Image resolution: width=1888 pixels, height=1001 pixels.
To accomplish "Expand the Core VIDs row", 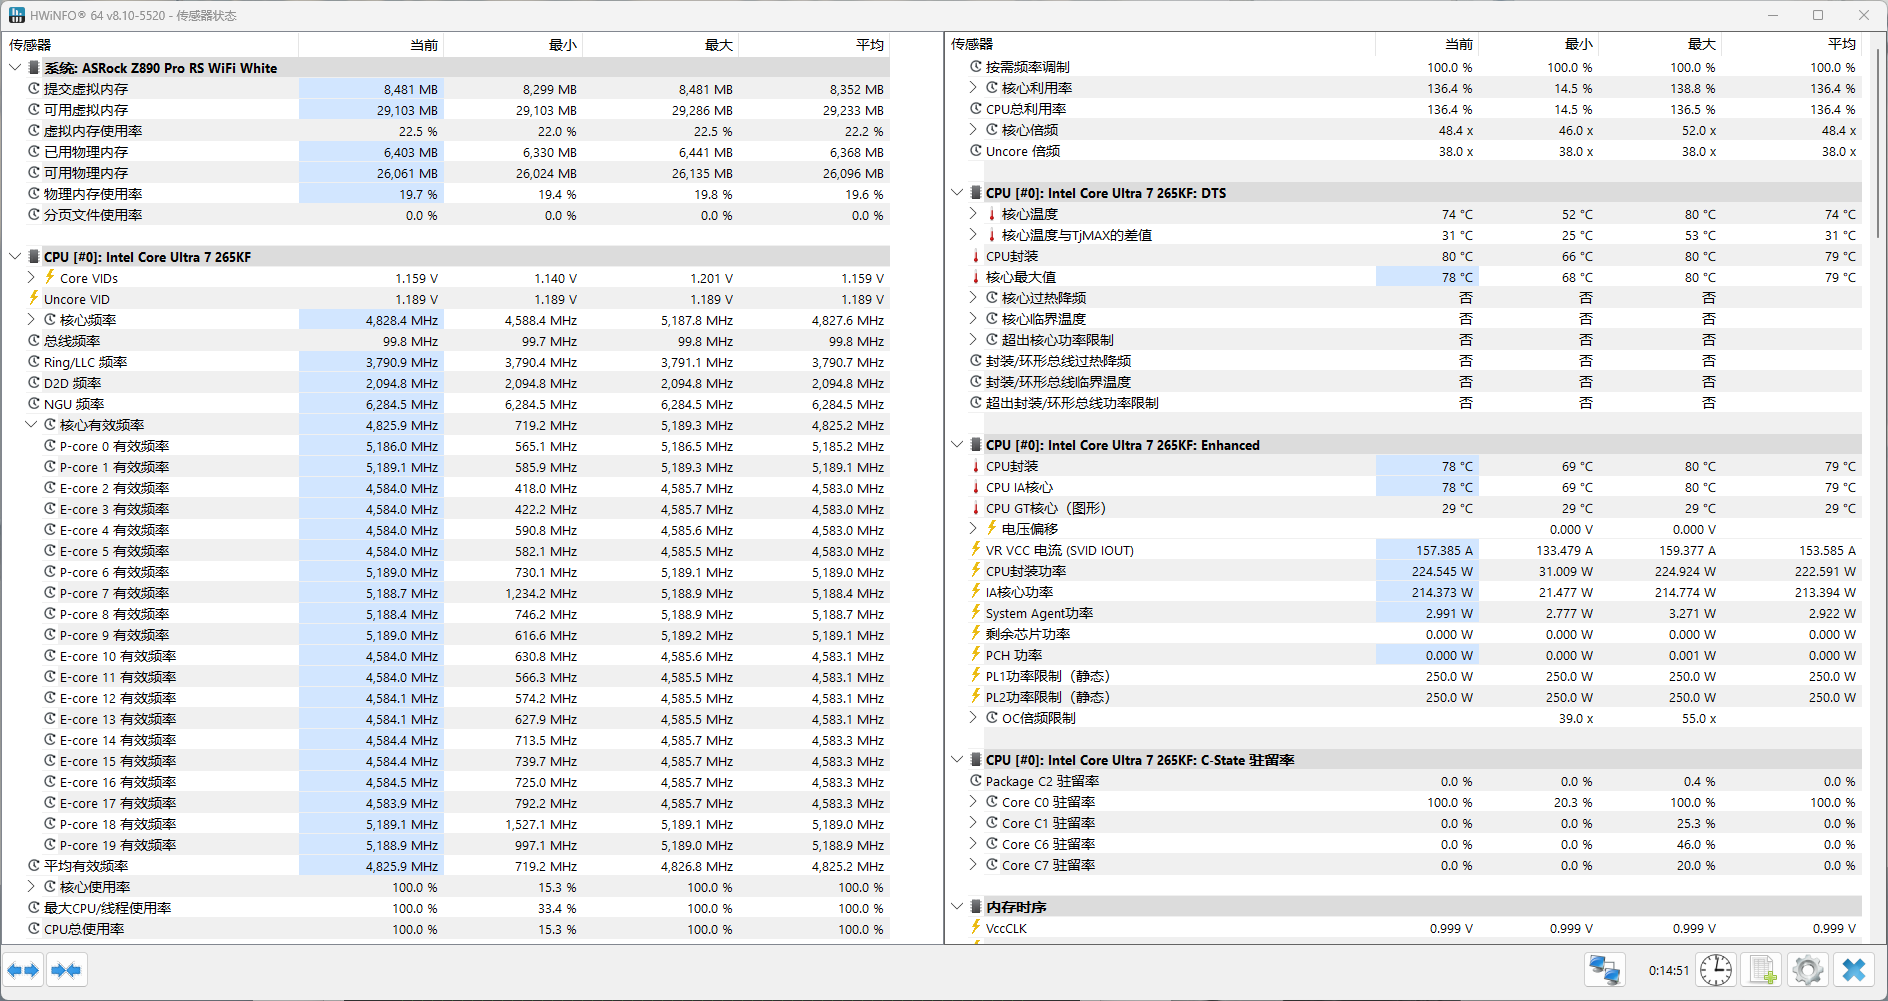I will pyautogui.click(x=31, y=278).
